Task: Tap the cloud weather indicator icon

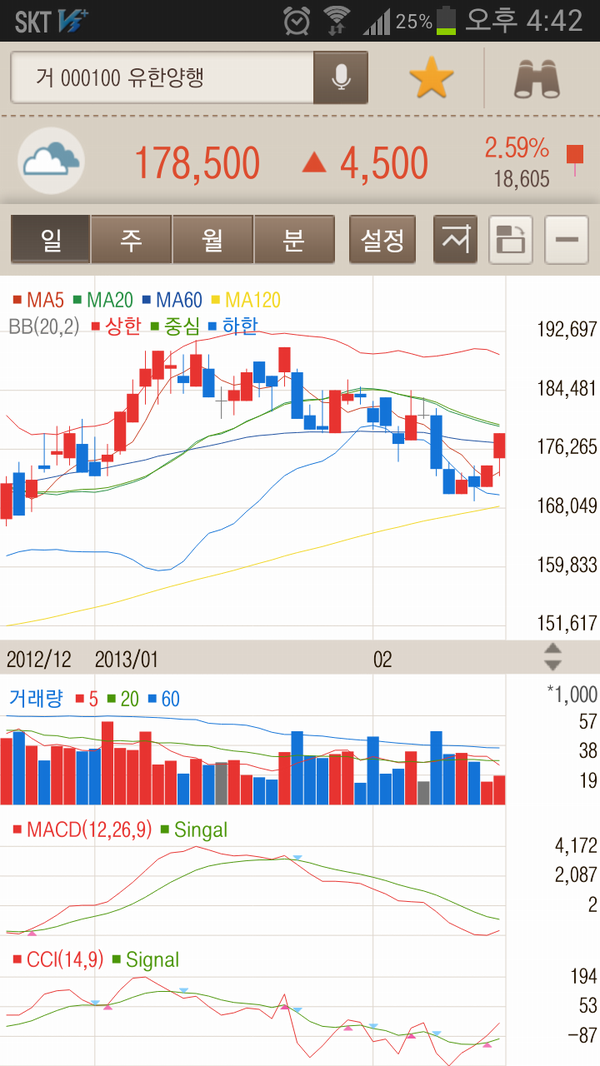Action: click(x=51, y=161)
